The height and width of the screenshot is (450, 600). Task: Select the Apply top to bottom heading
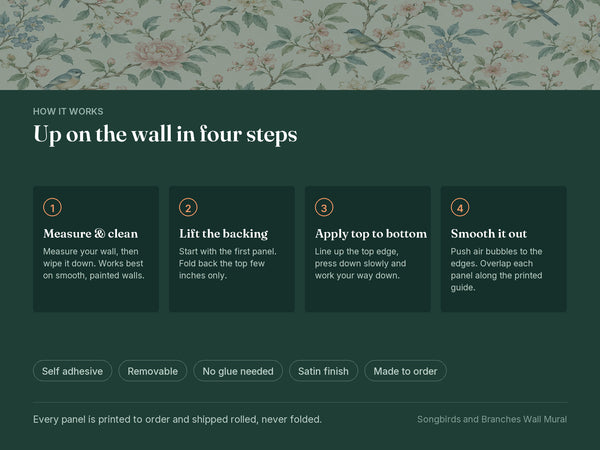pos(371,233)
